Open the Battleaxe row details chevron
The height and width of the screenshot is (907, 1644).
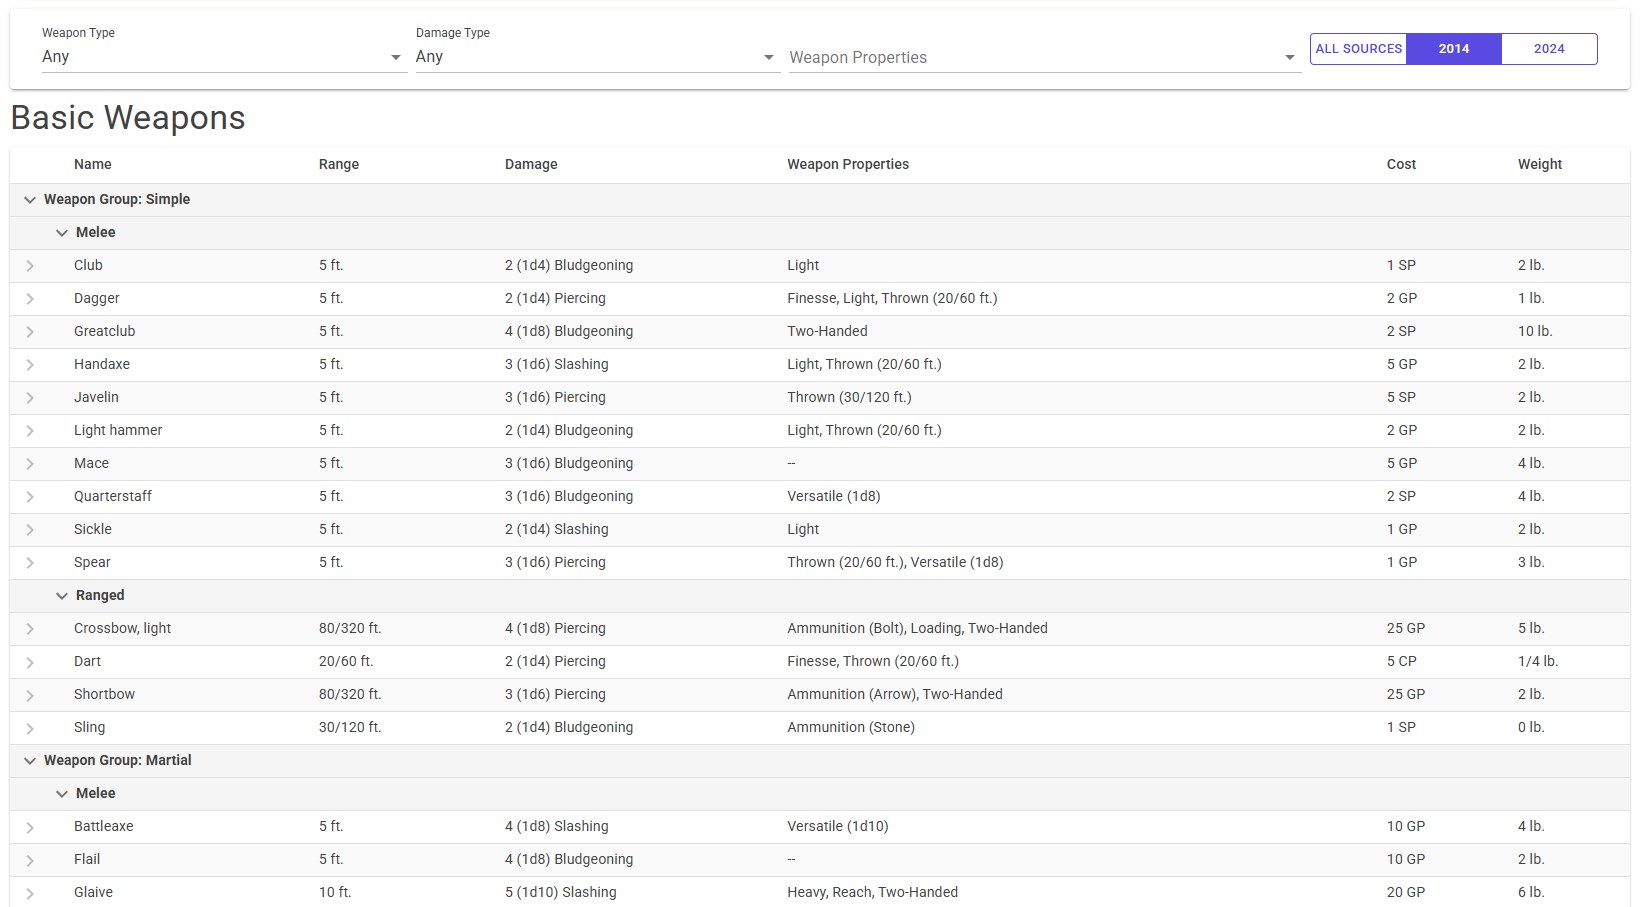pos(30,826)
